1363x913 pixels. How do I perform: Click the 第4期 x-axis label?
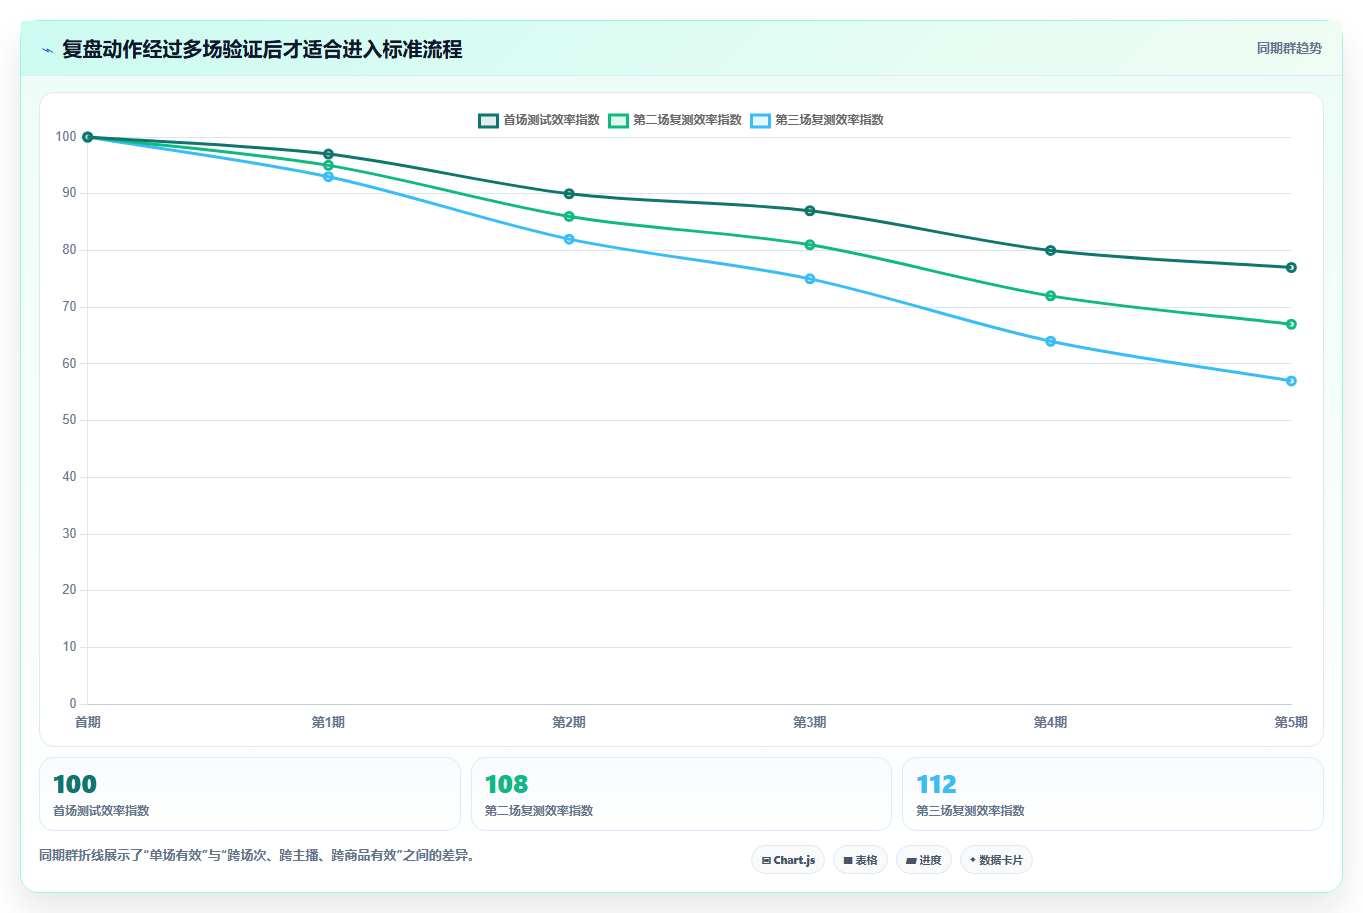(1050, 722)
